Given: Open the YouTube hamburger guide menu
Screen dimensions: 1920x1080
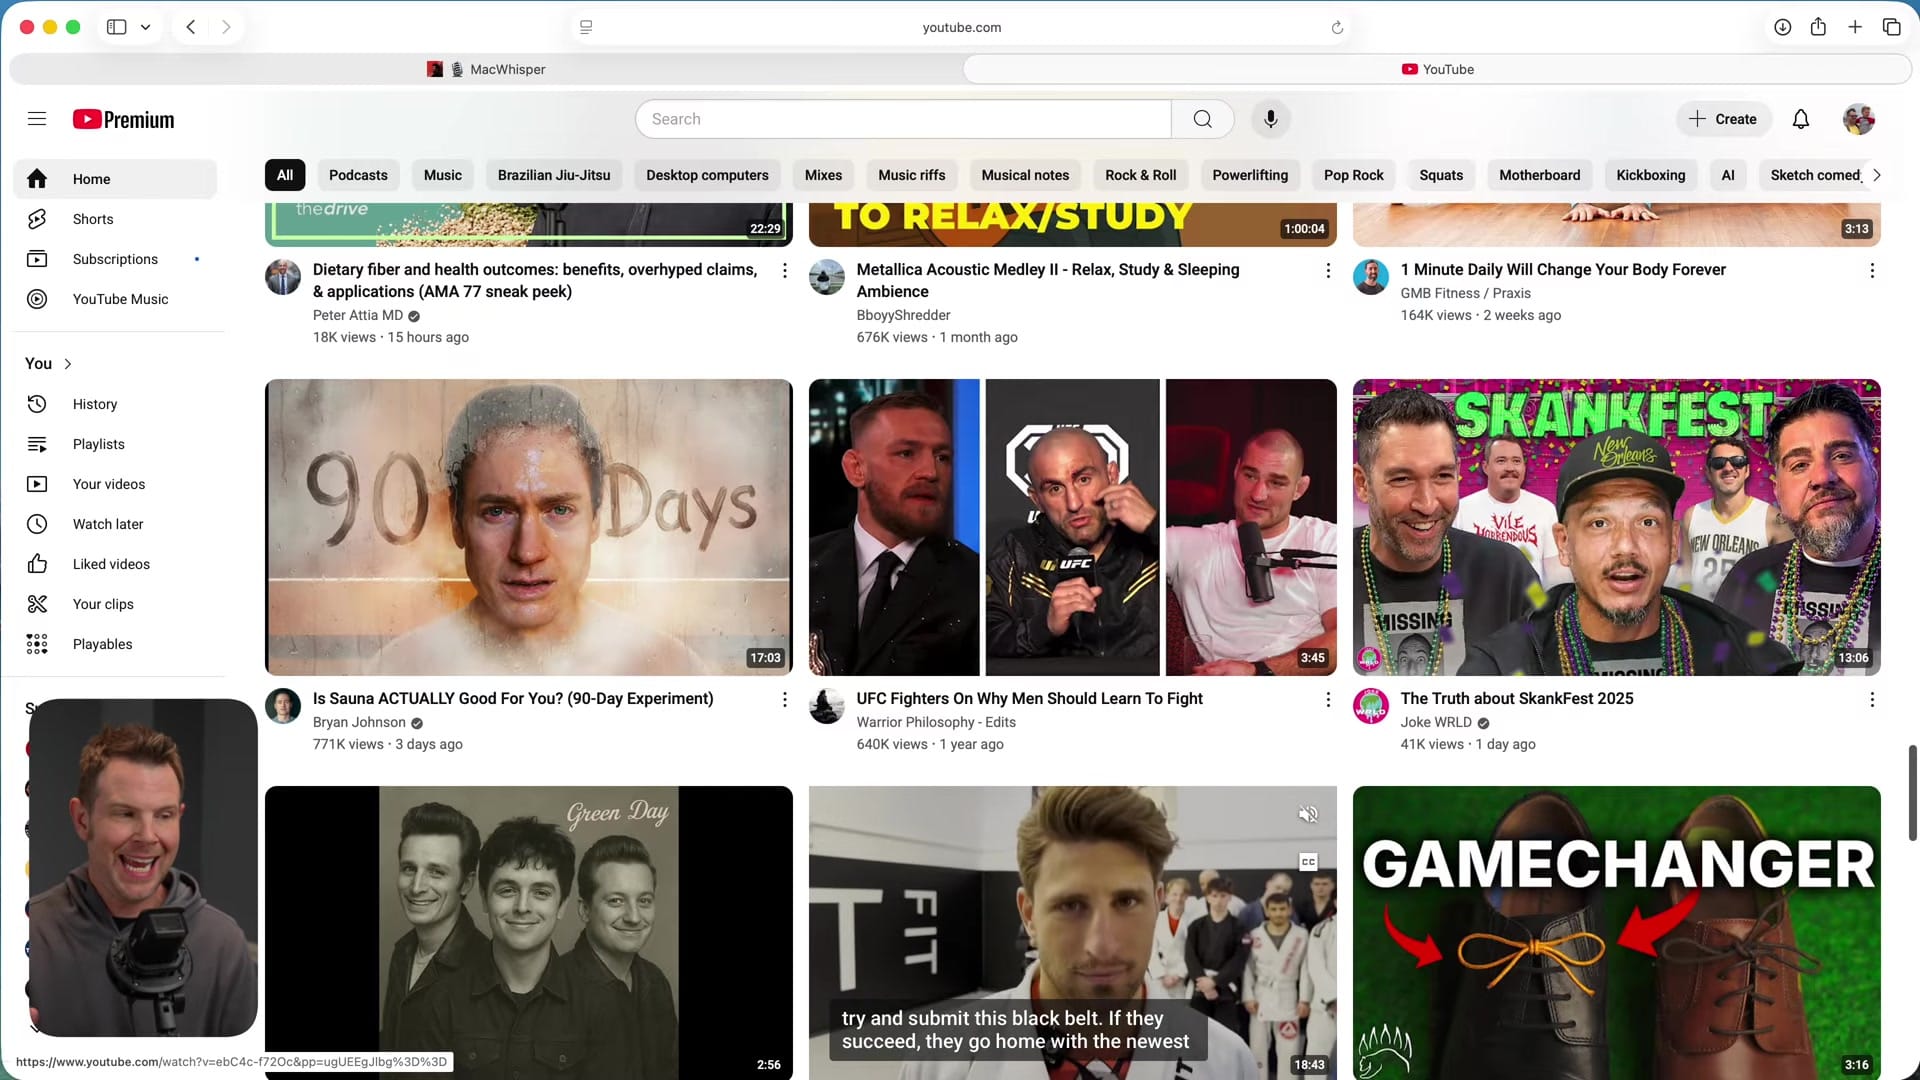Looking at the screenshot, I should point(37,119).
